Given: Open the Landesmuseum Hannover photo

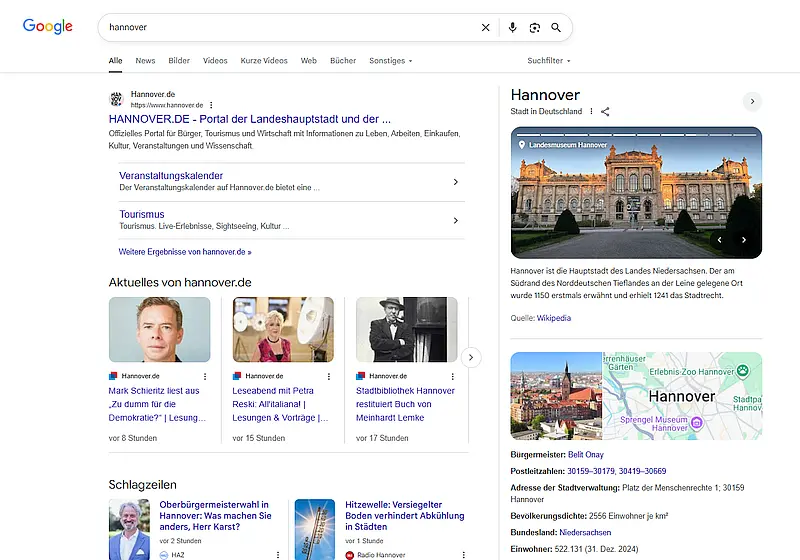Looking at the screenshot, I should point(636,193).
